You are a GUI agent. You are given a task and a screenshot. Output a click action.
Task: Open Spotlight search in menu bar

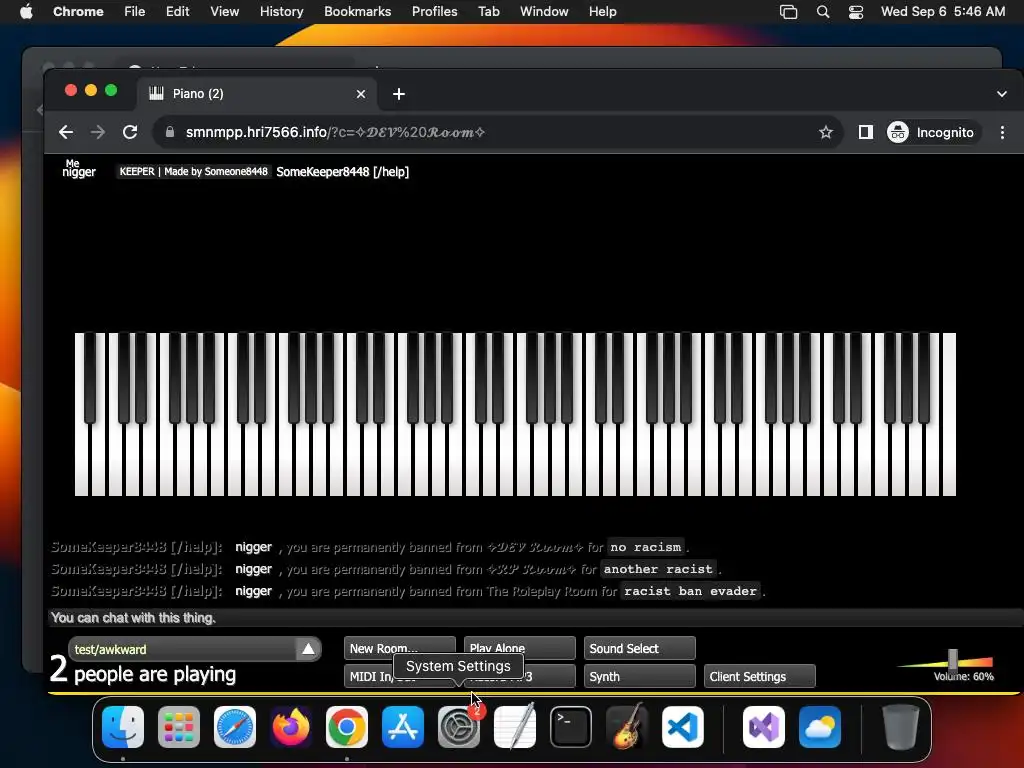point(823,12)
